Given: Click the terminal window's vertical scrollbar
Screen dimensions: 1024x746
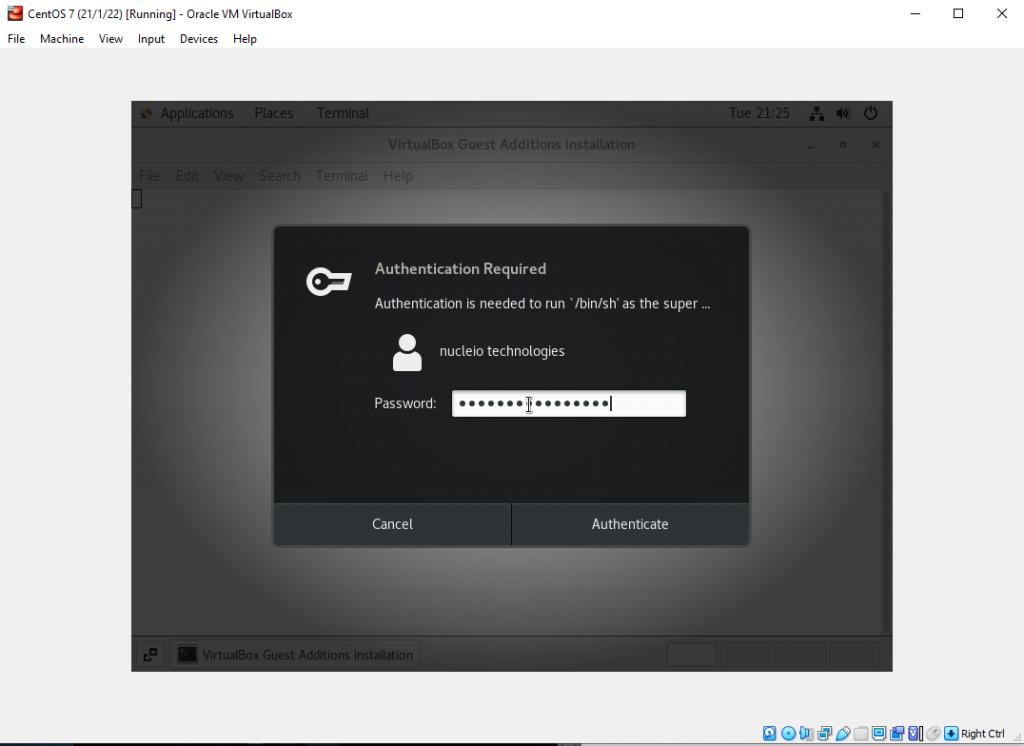Looking at the screenshot, I should [x=887, y=412].
